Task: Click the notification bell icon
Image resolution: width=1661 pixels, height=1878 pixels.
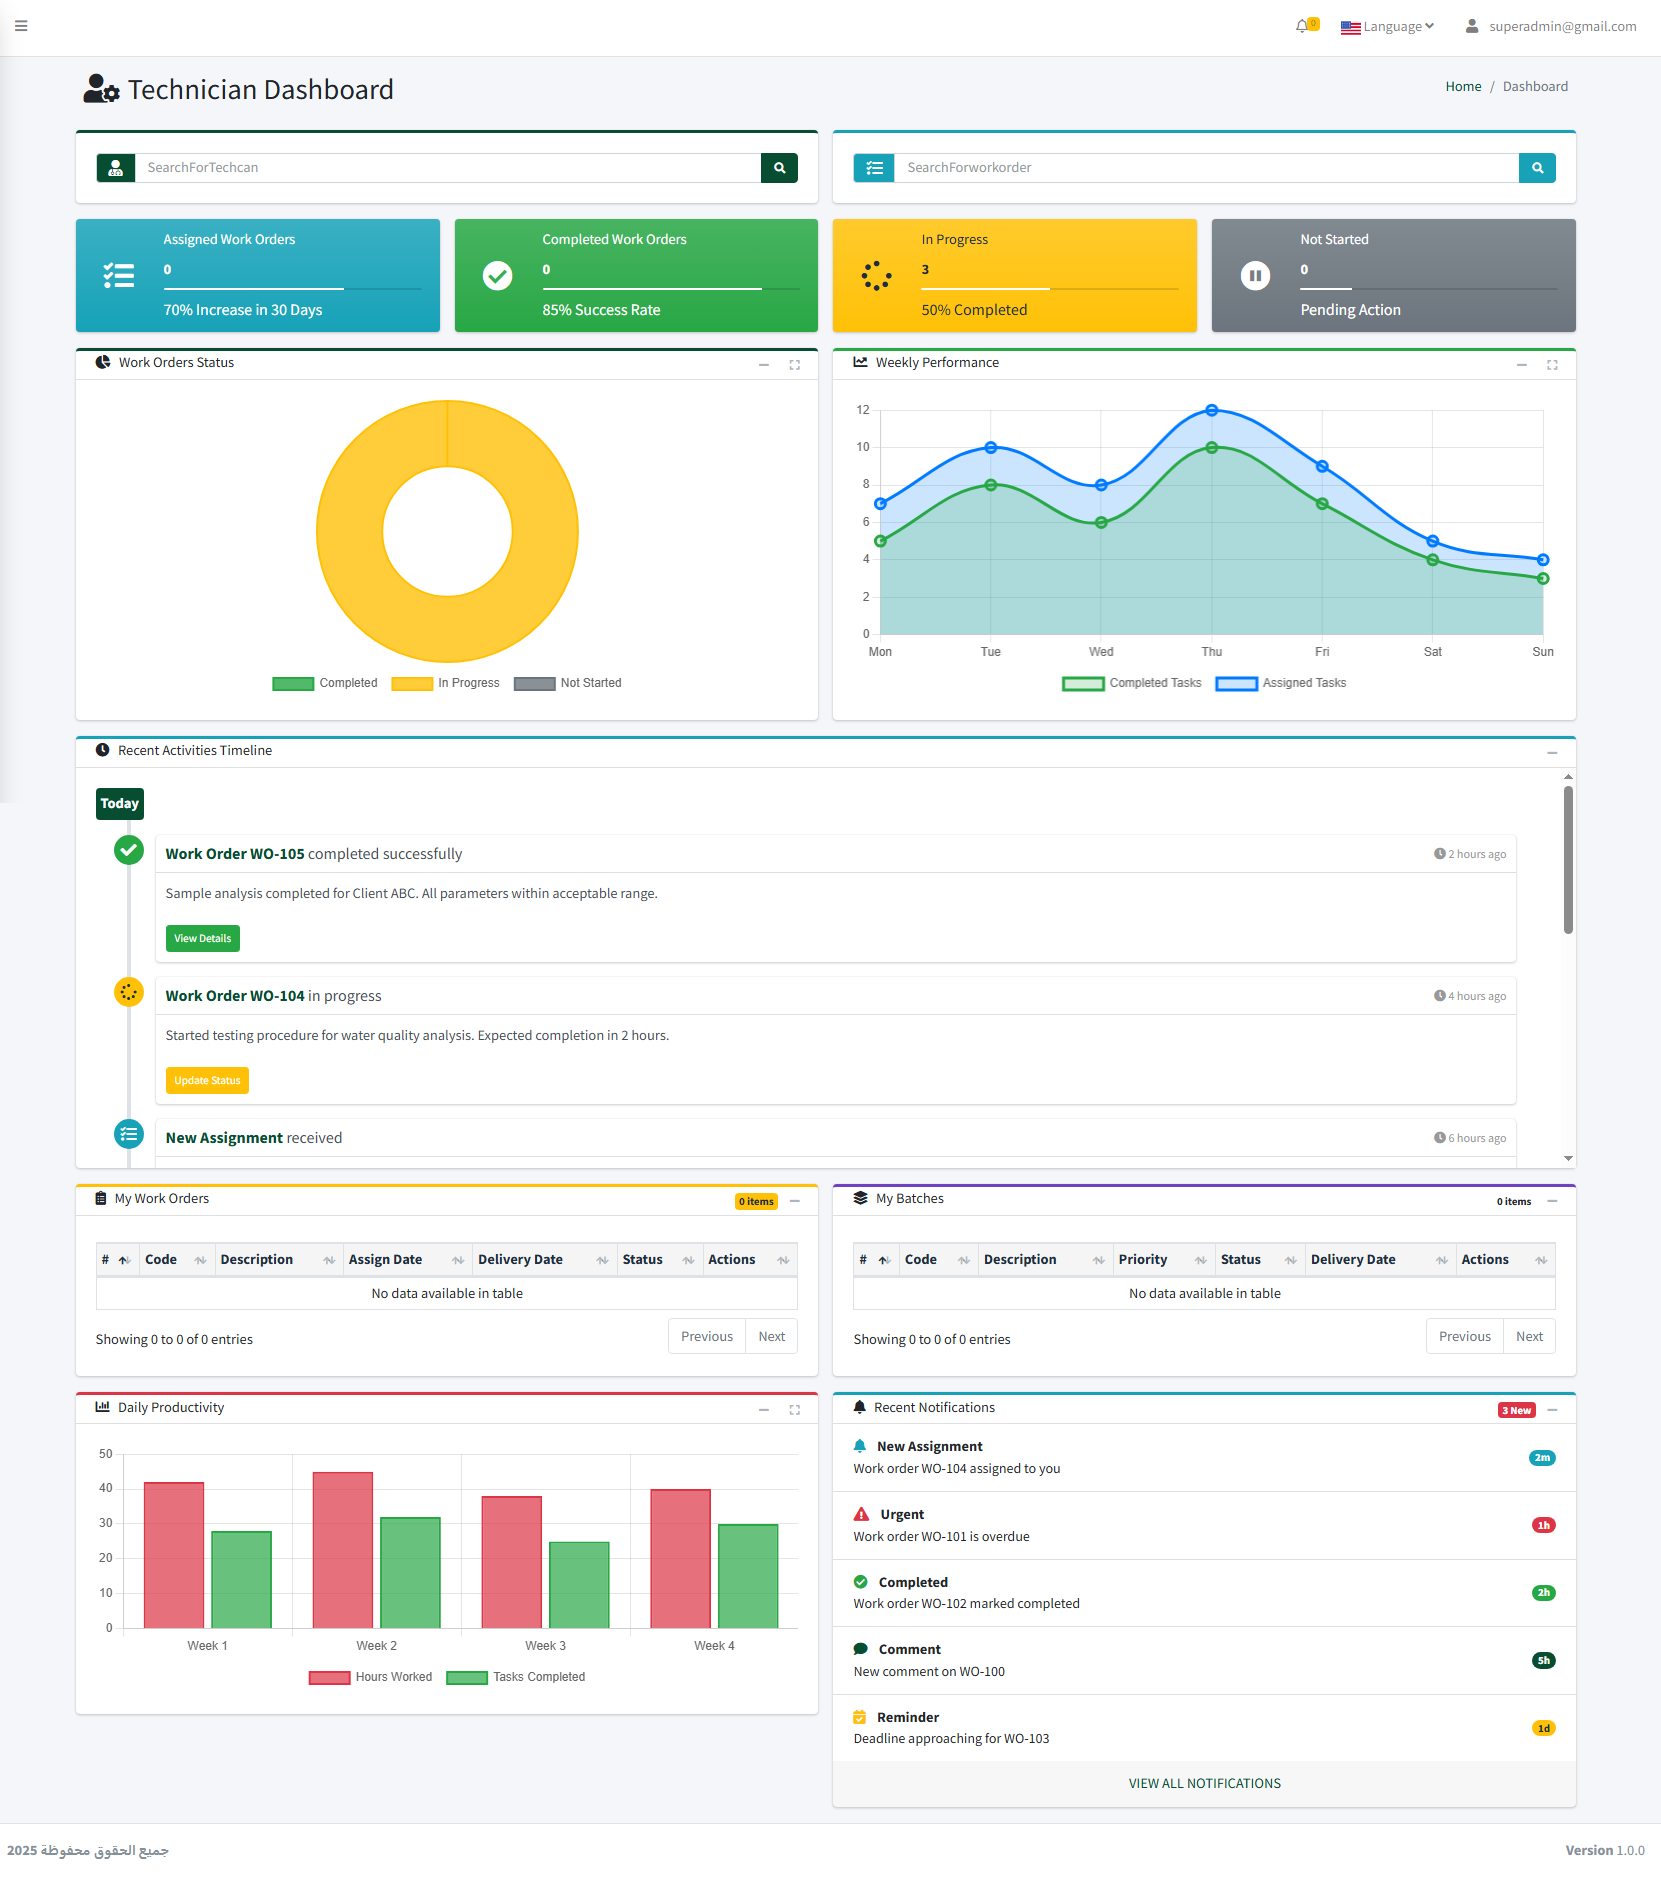Action: pos(1303,26)
